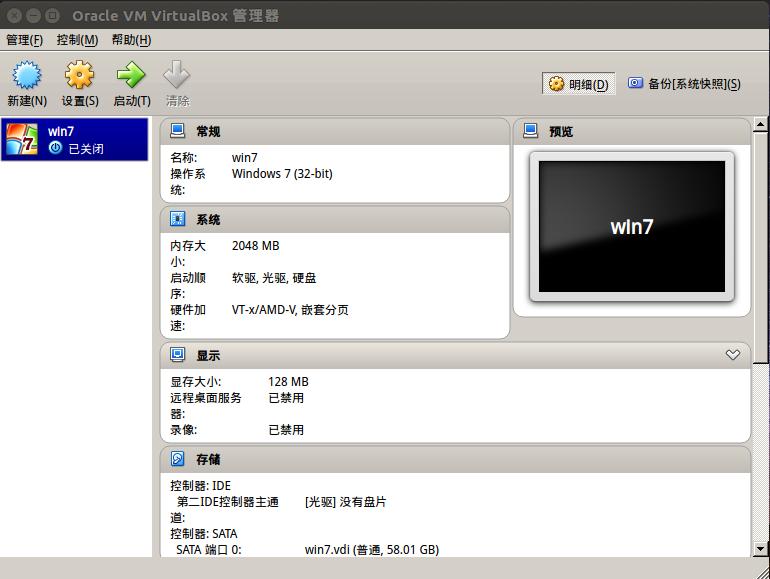Start the VM with green arrow 启动(T)

coord(131,75)
